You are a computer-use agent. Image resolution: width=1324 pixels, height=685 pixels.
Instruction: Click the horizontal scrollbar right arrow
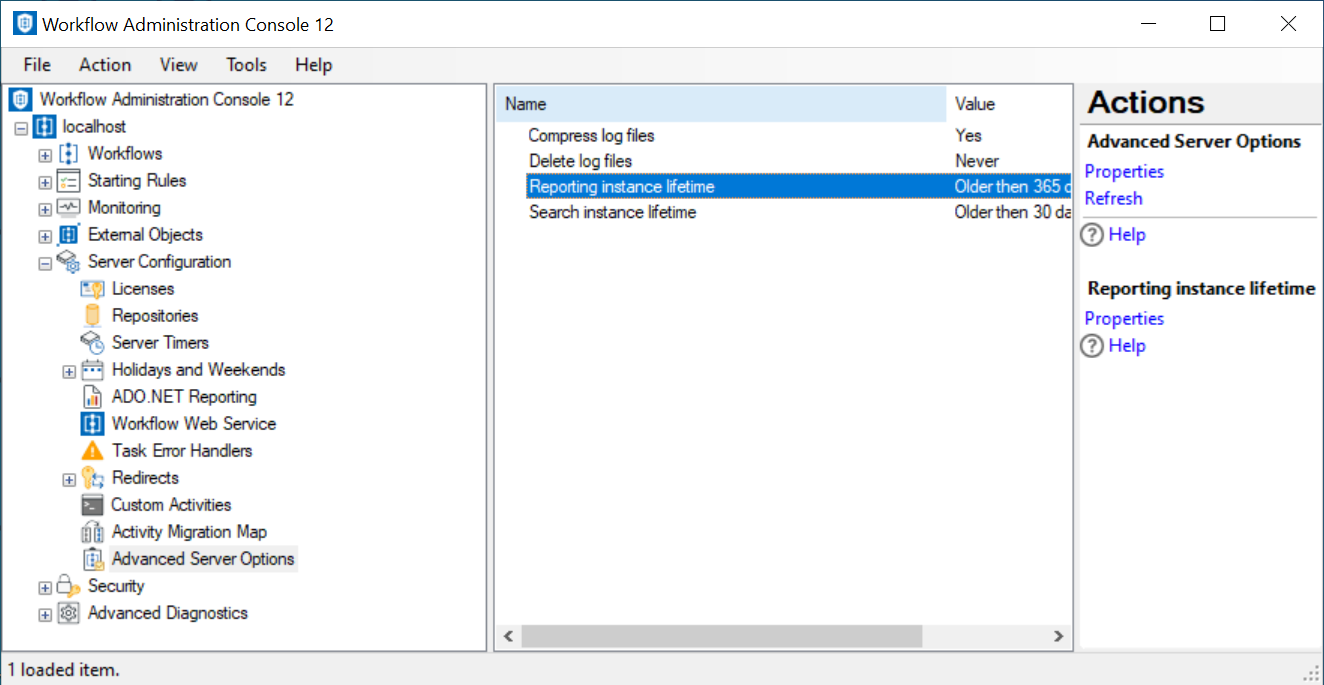point(1058,636)
